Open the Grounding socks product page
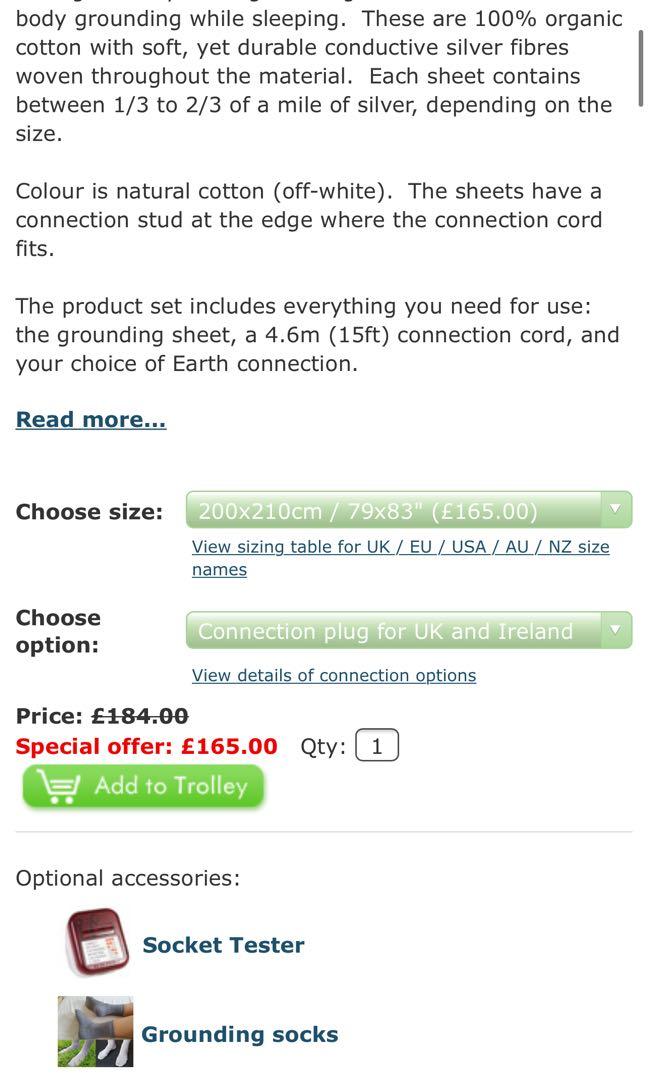Image resolution: width=648 pixels, height=1080 pixels. (240, 1035)
